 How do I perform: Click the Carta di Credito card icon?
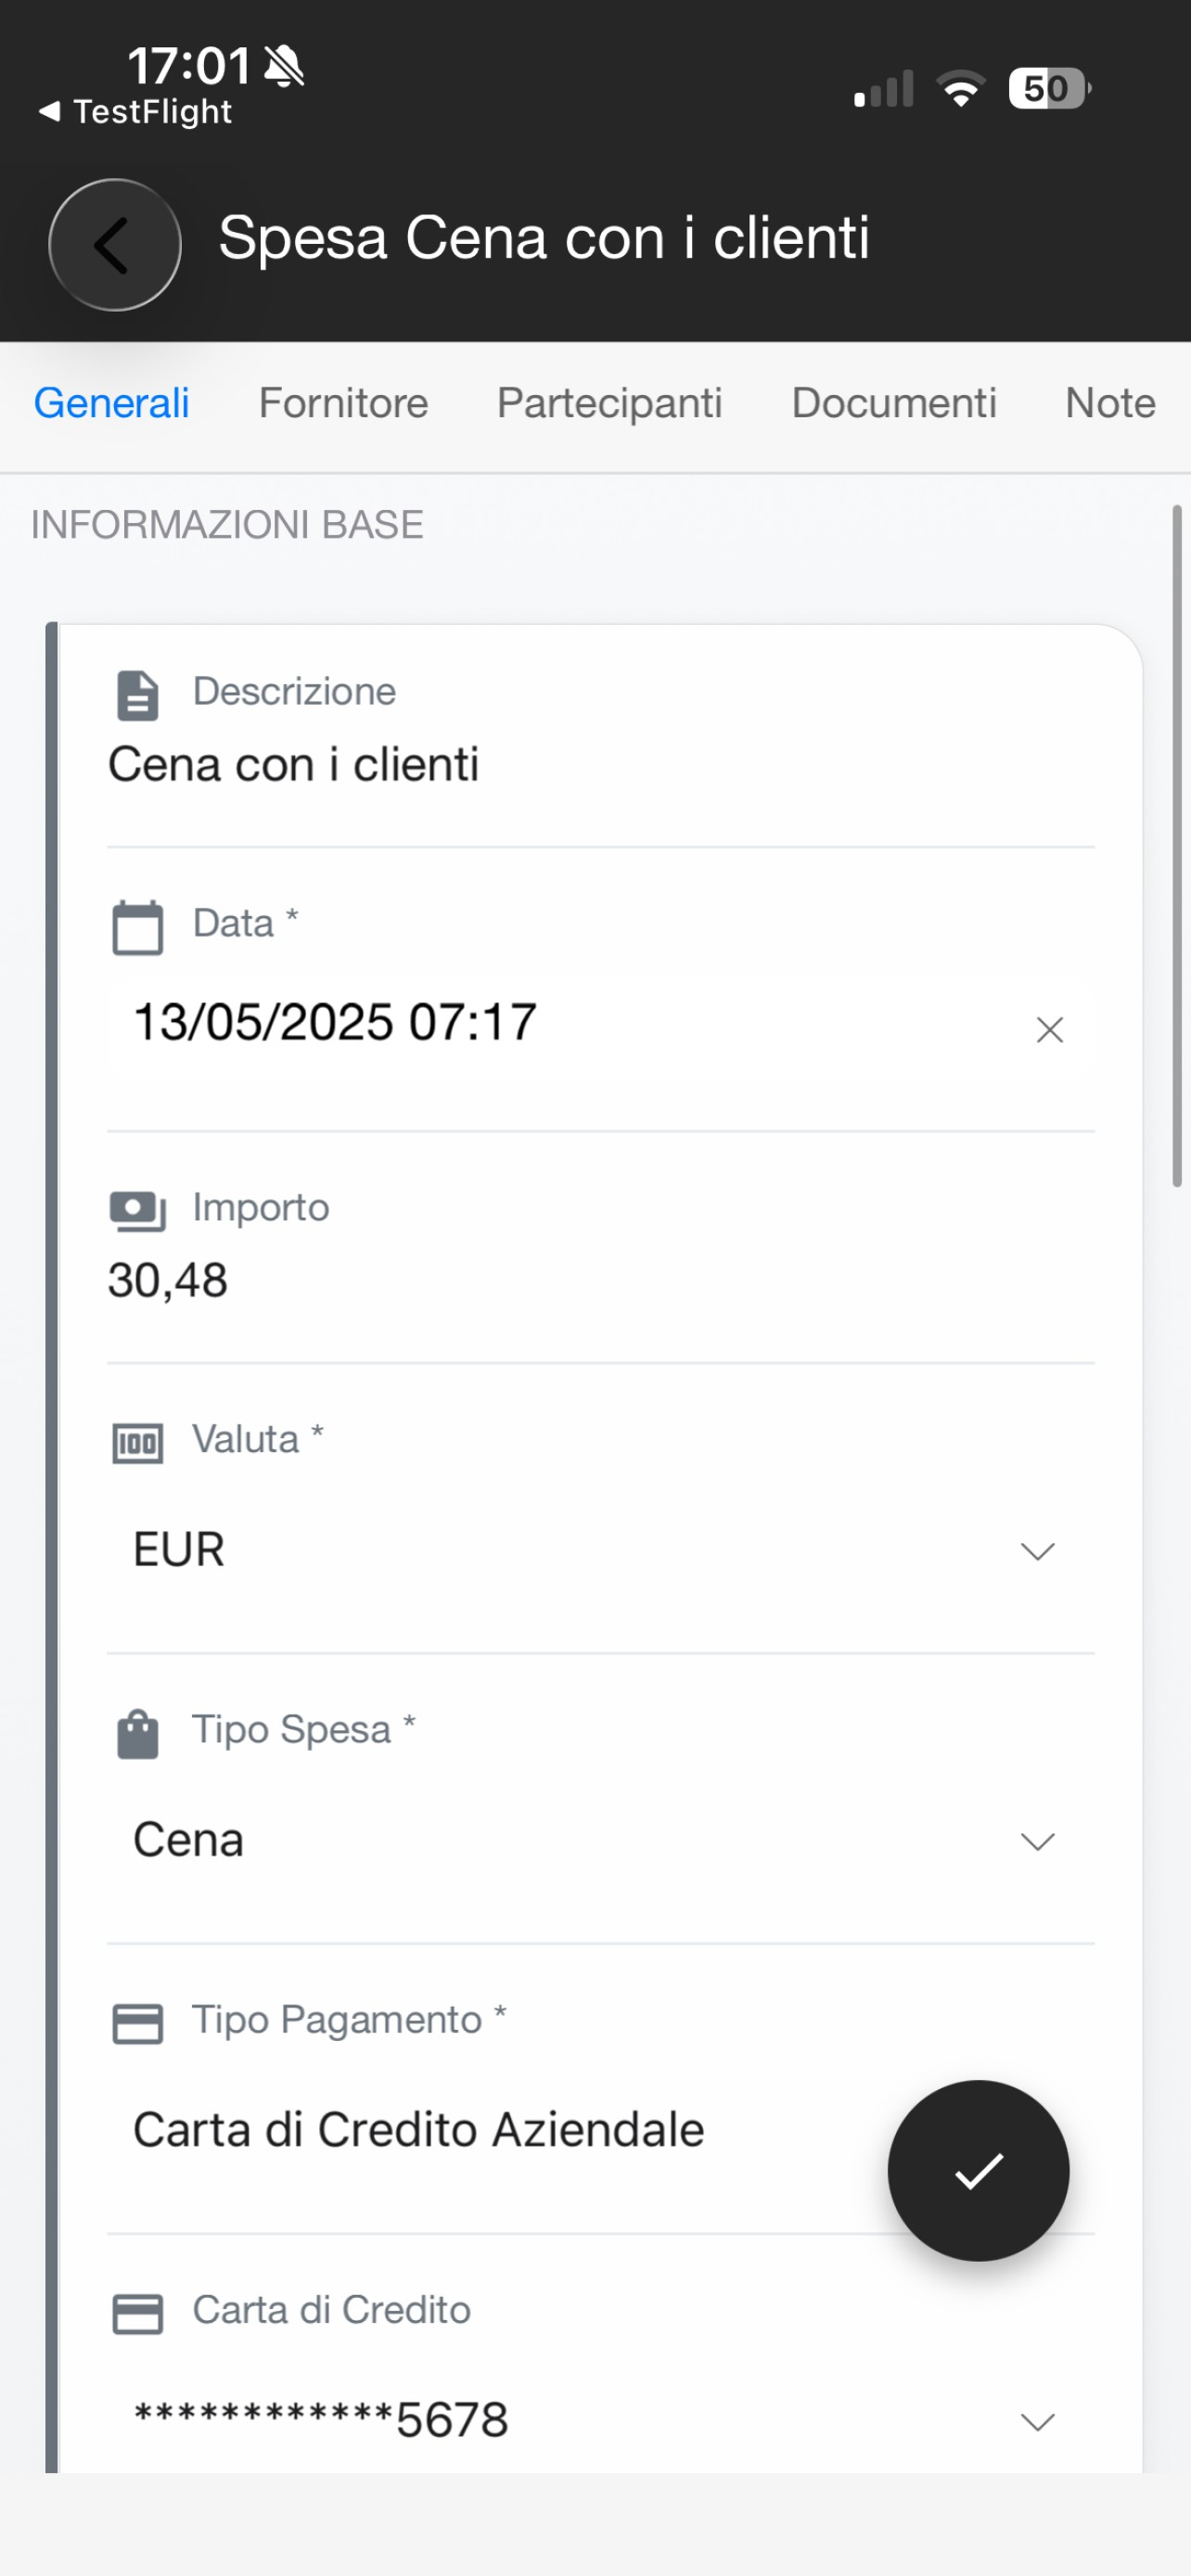coord(138,2314)
